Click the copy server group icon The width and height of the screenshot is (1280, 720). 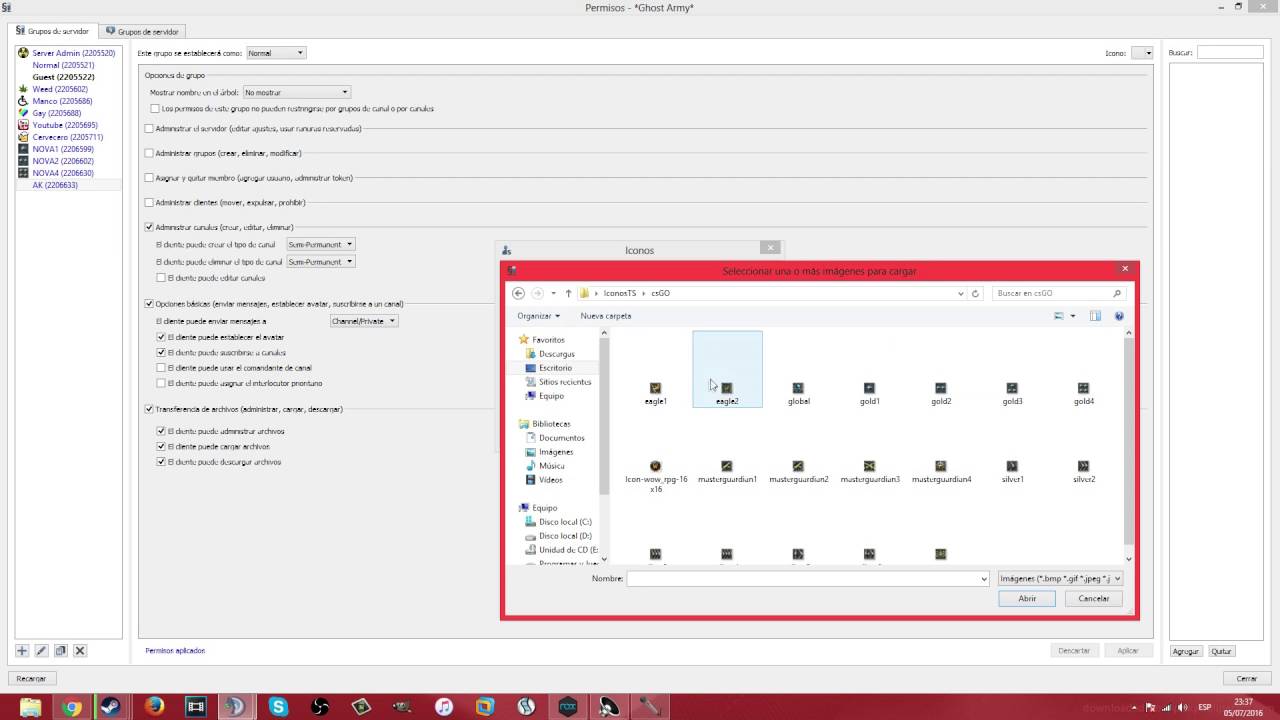[x=60, y=650]
